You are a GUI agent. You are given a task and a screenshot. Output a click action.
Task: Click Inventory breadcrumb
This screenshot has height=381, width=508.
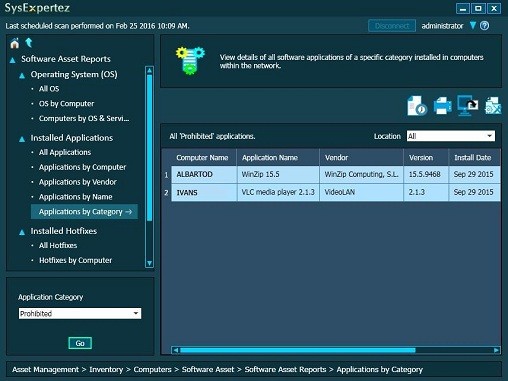[x=106, y=369]
